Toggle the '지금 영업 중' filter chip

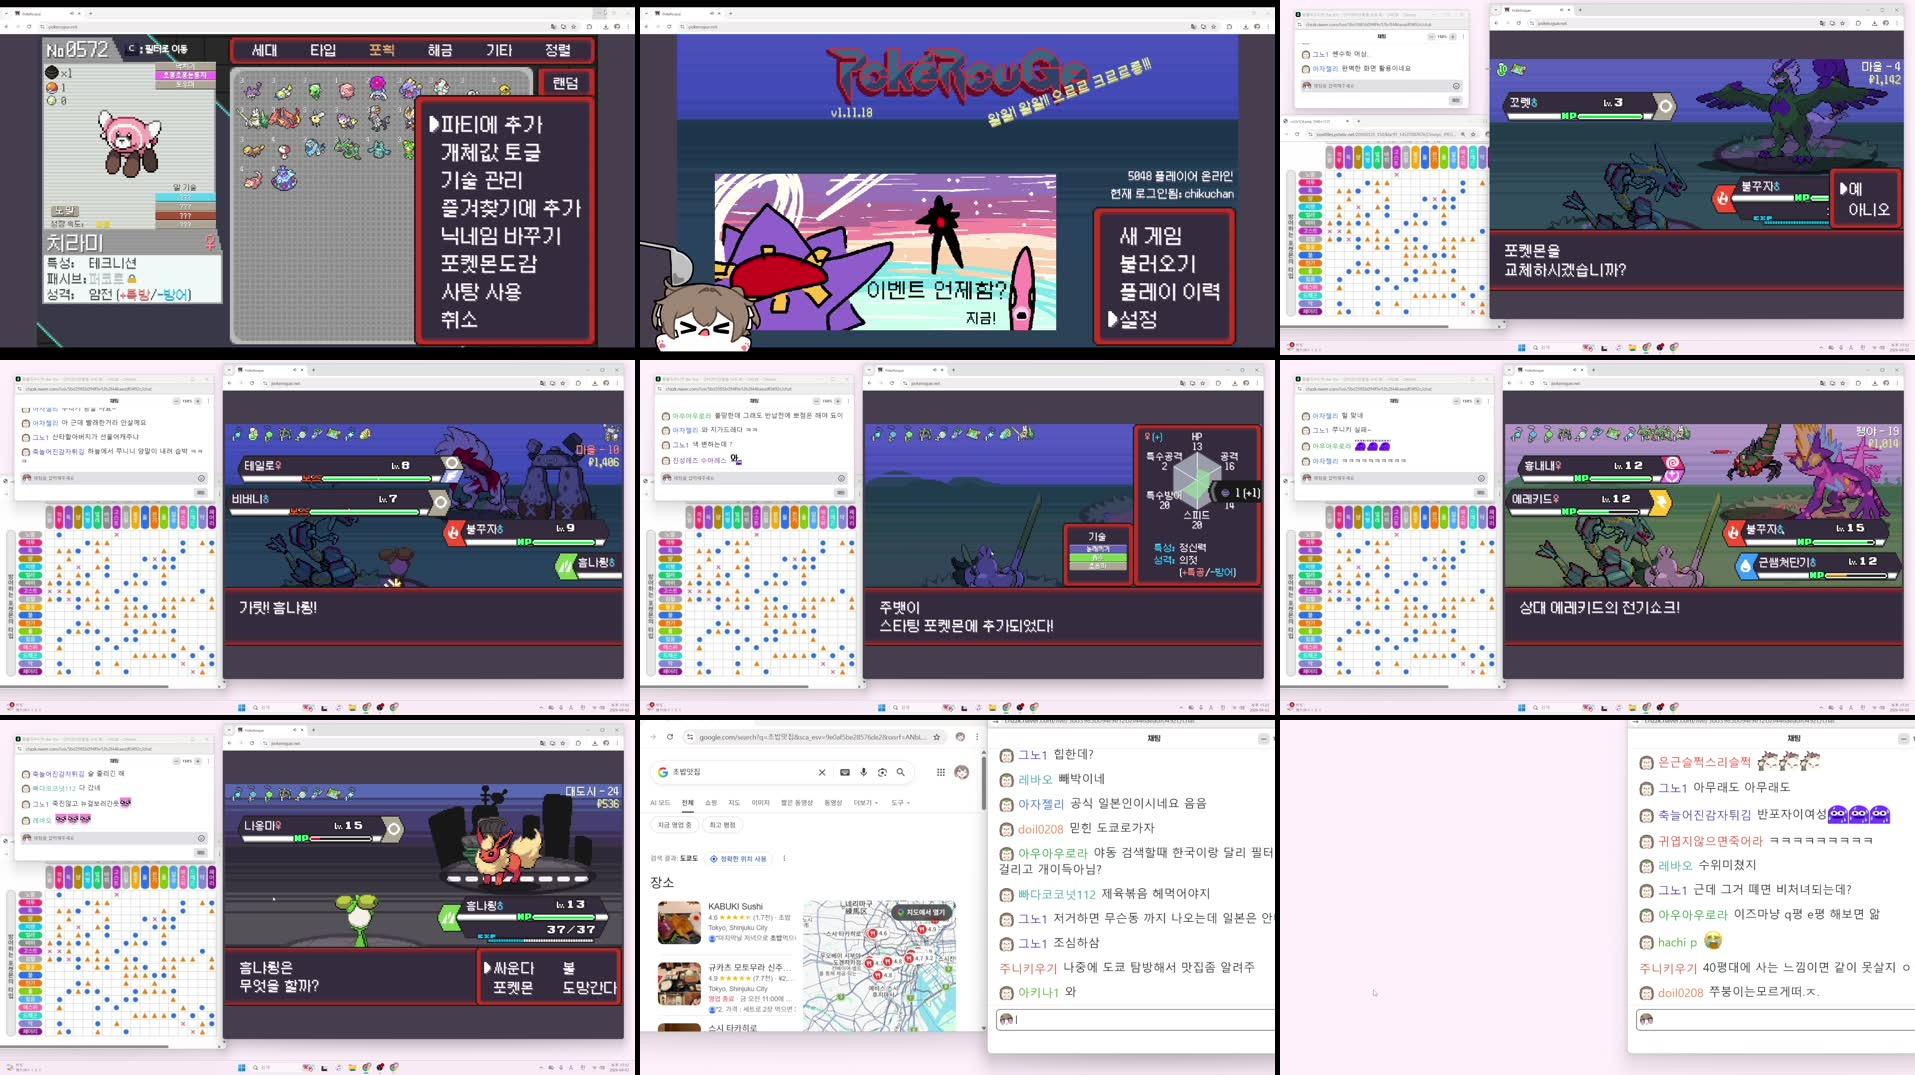(x=674, y=825)
